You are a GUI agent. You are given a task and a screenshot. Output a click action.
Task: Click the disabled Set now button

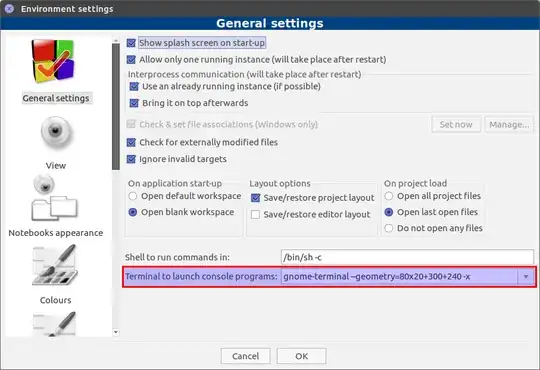point(456,124)
